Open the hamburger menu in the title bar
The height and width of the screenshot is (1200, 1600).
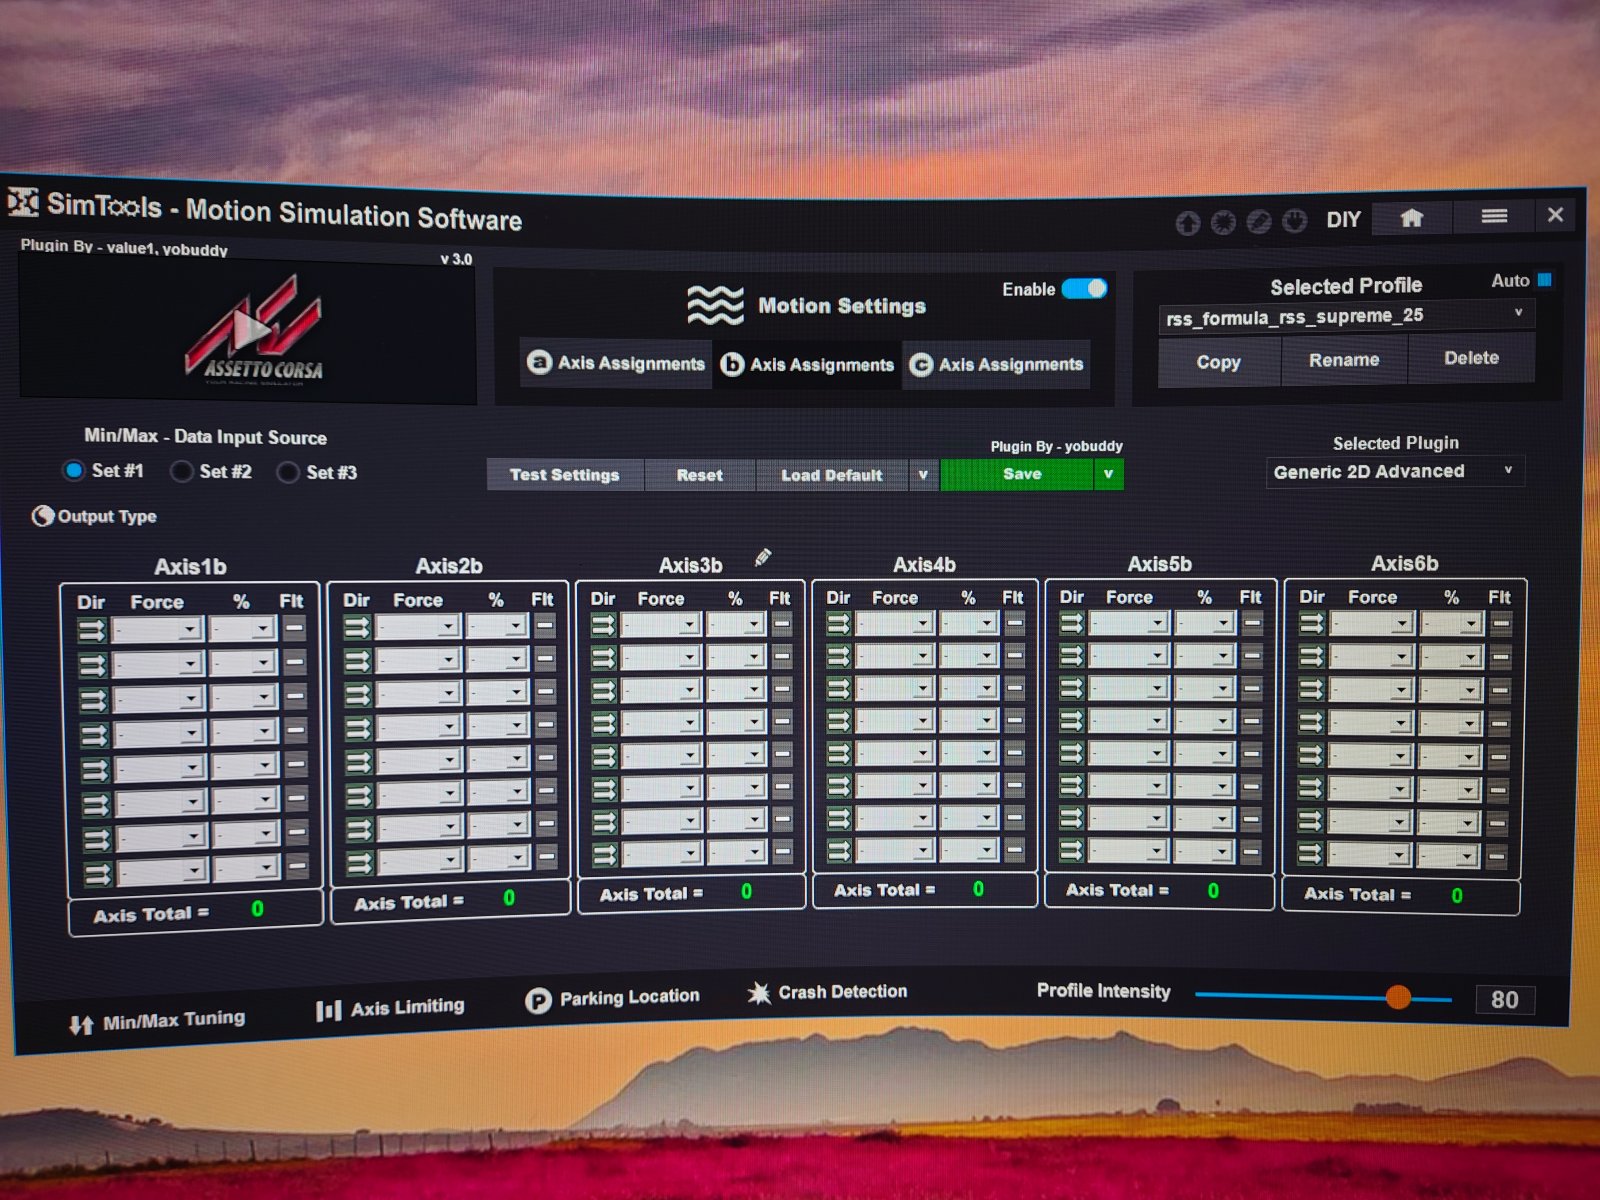pos(1494,216)
